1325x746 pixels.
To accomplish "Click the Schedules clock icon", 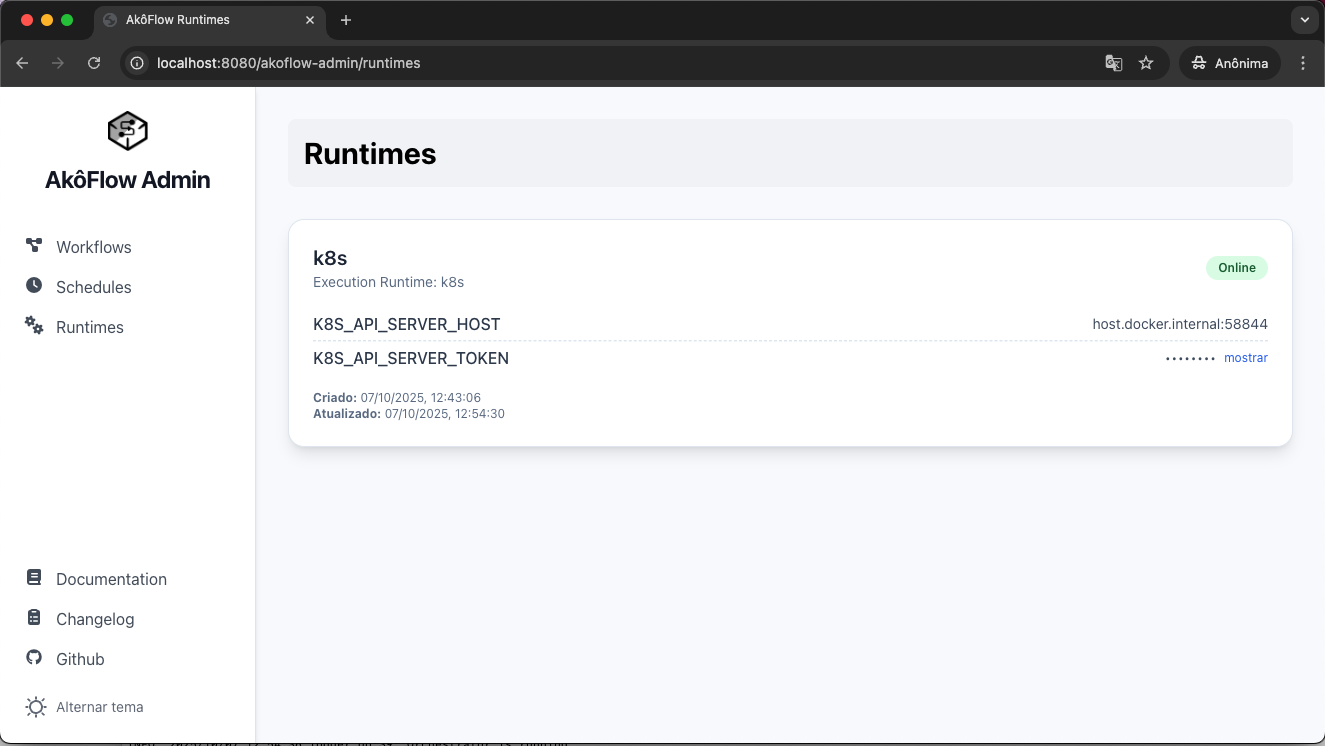I will tap(34, 286).
